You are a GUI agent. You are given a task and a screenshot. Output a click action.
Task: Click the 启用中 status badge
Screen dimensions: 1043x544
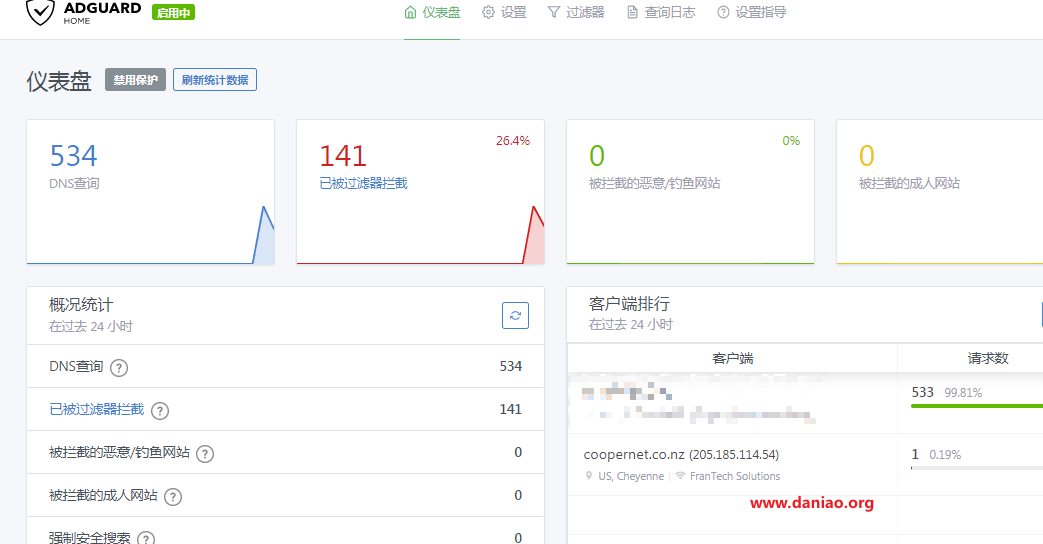(173, 13)
